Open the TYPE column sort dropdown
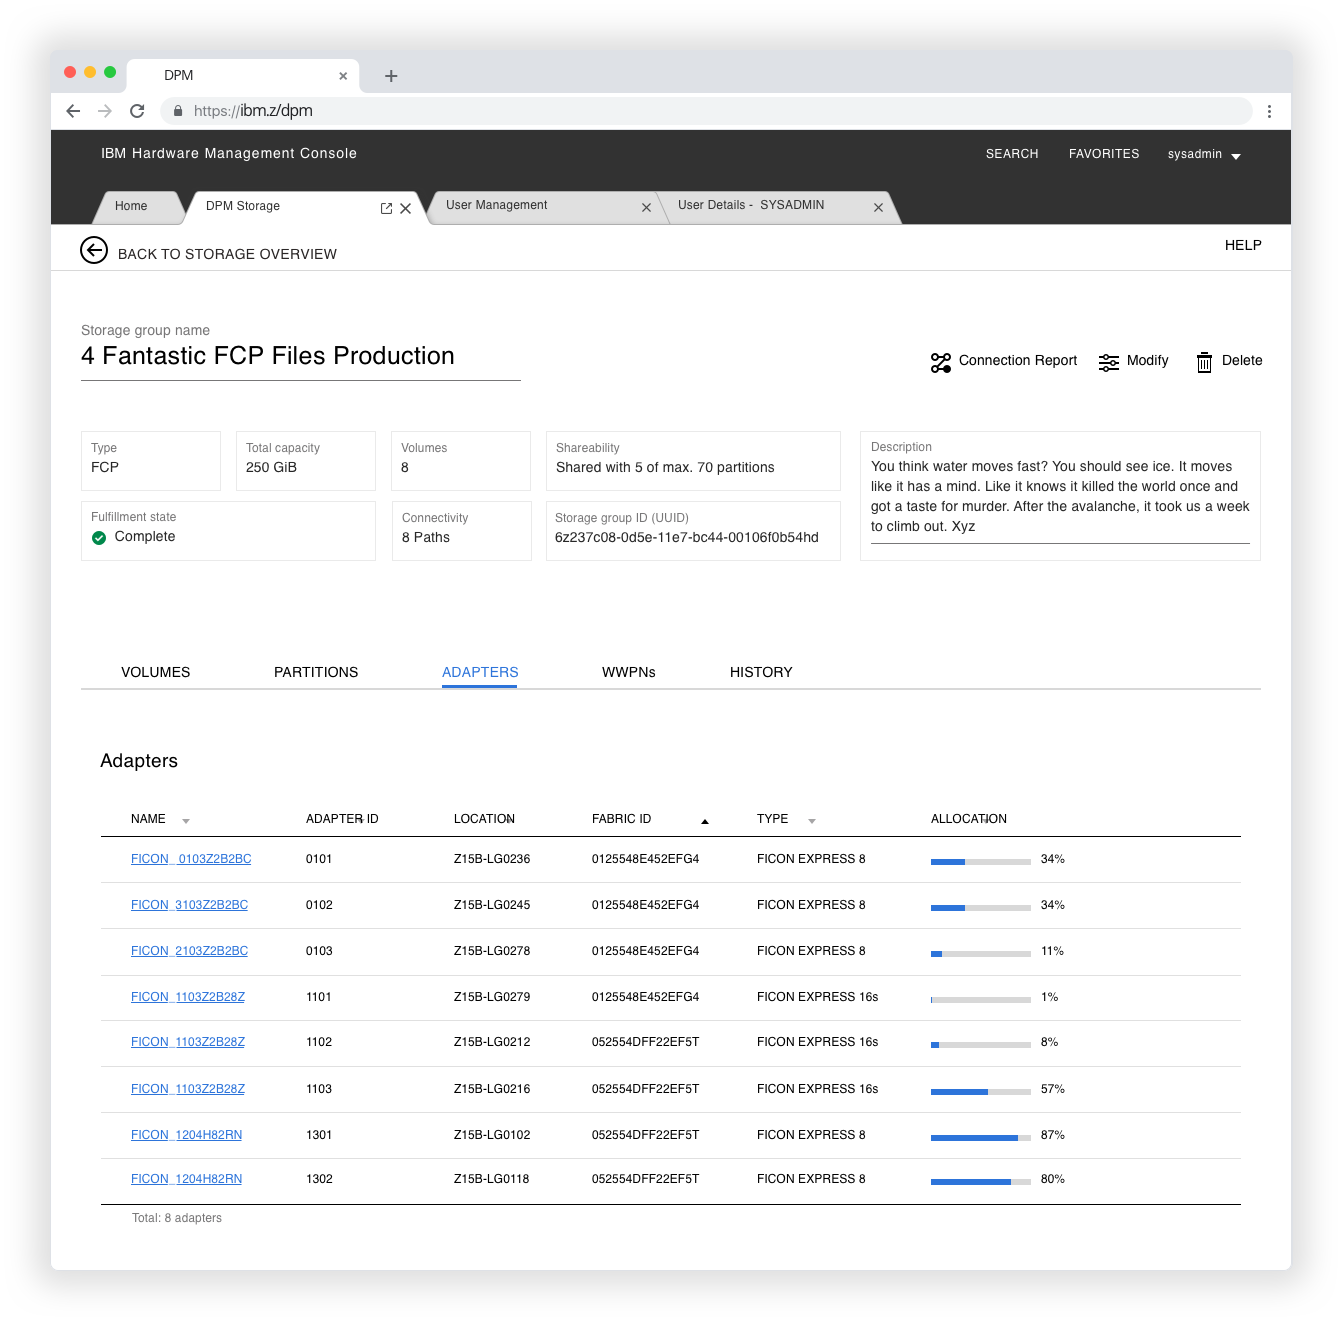This screenshot has width=1342, height=1321. pos(811,820)
